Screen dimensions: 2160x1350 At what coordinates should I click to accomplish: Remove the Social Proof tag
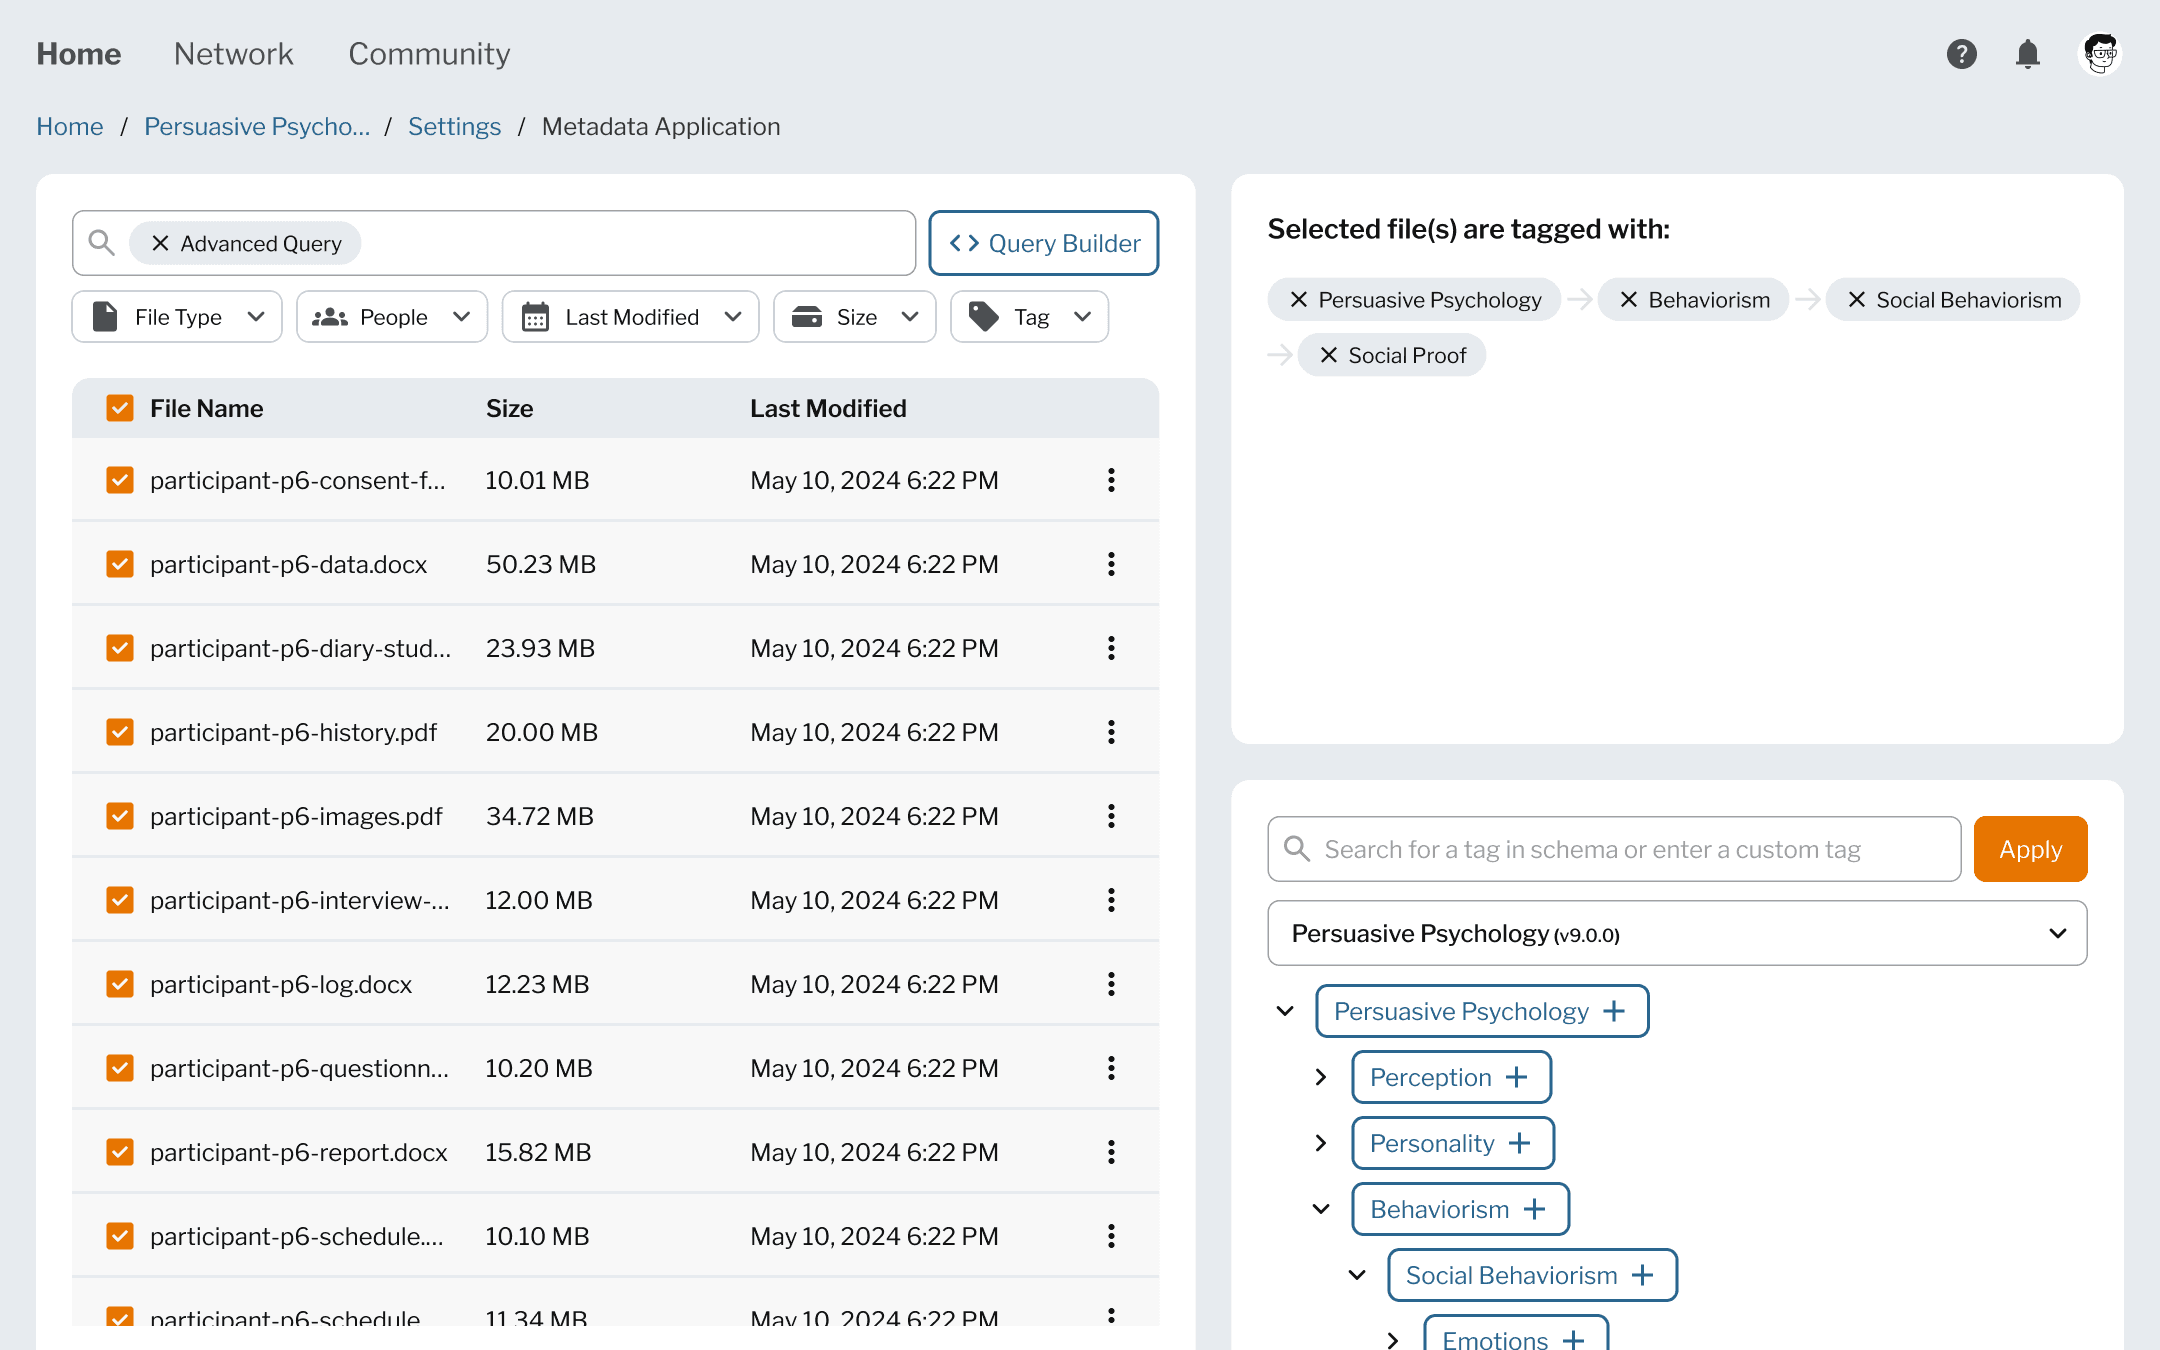[1328, 355]
